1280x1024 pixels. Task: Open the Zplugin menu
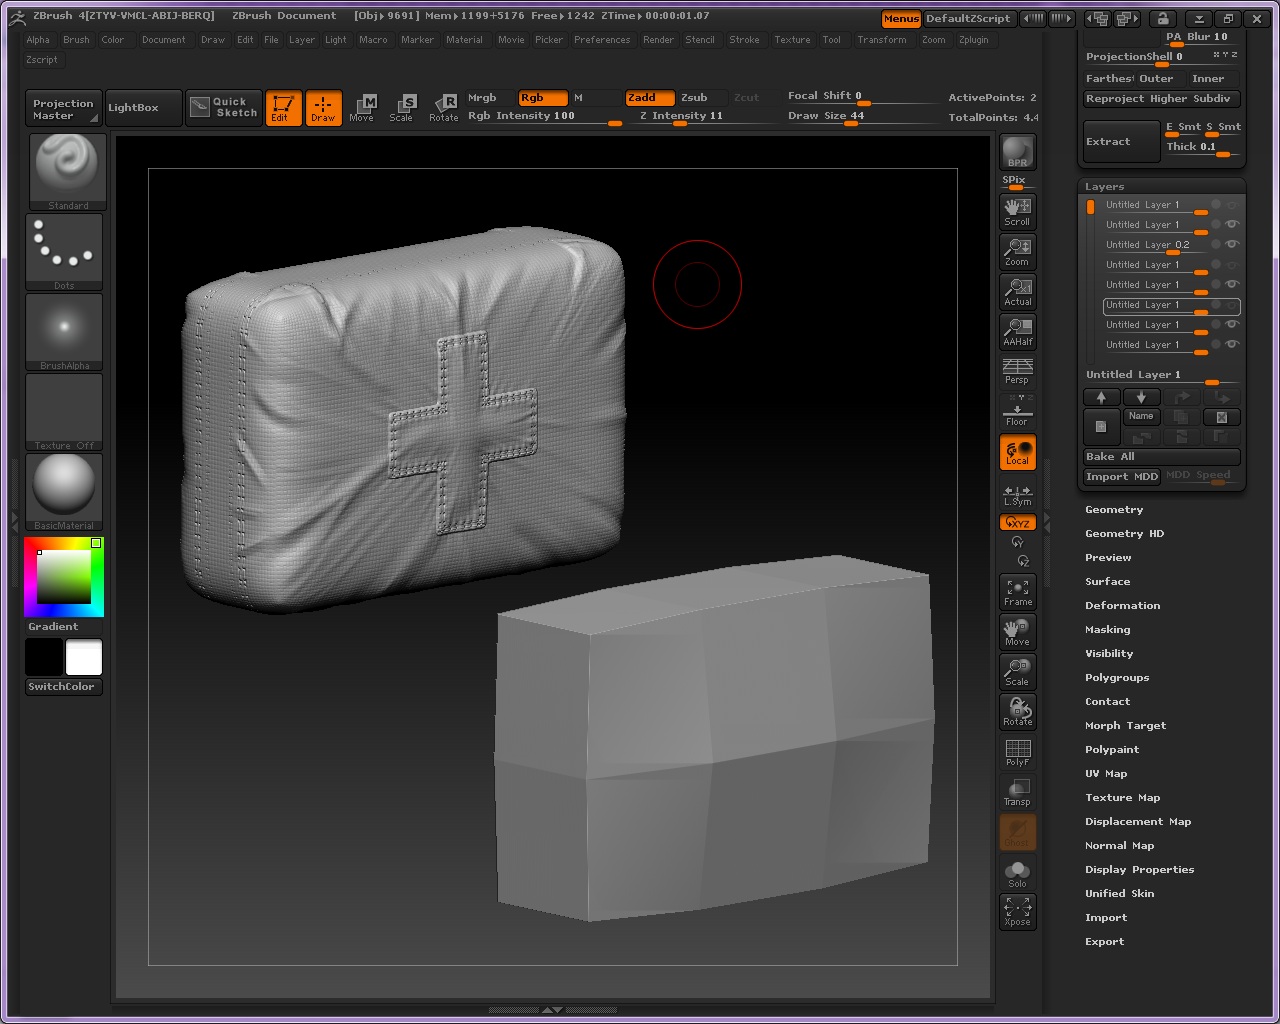pyautogui.click(x=973, y=40)
